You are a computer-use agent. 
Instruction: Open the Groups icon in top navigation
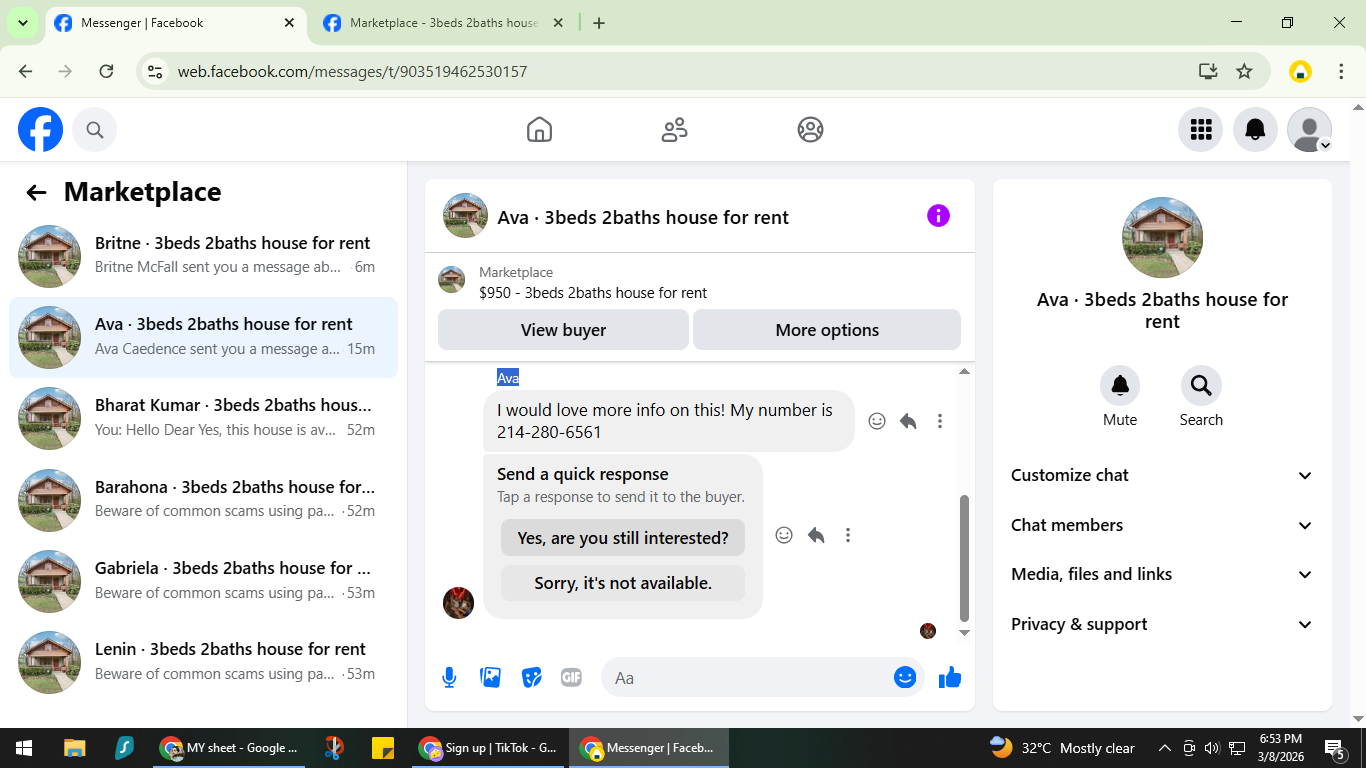pyautogui.click(x=810, y=129)
